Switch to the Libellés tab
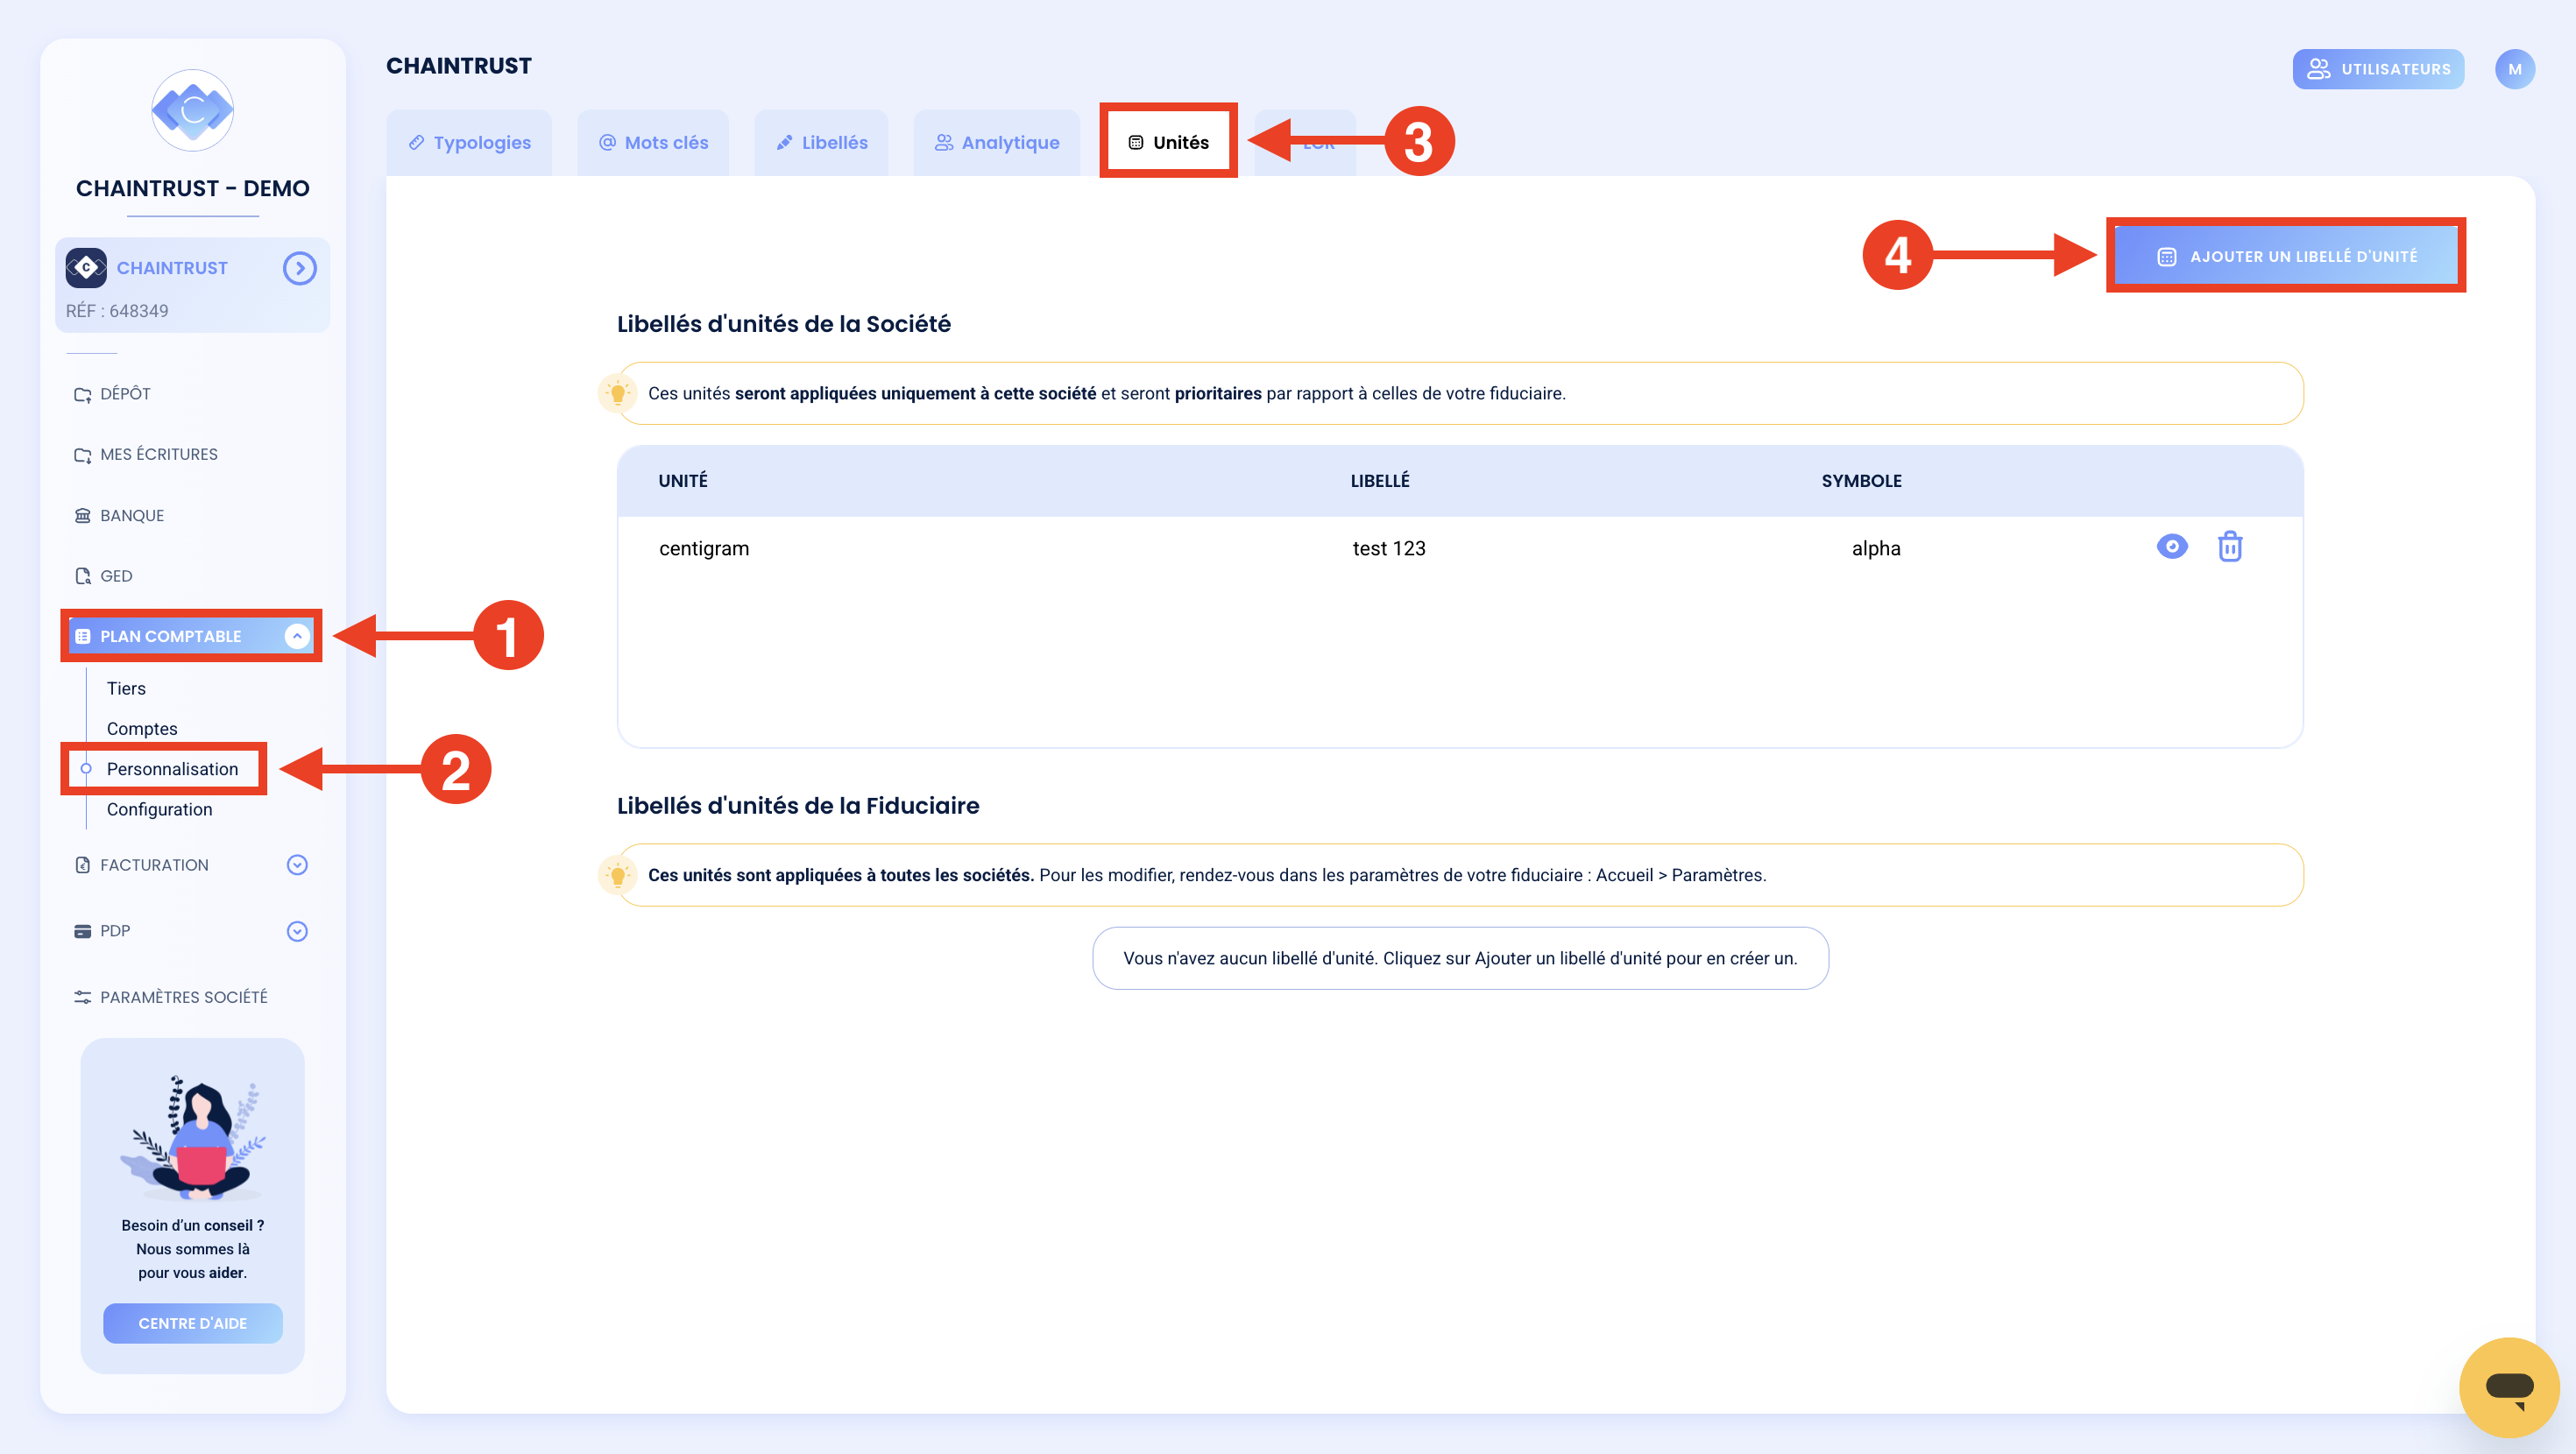Viewport: 2576px width, 1454px height. tap(821, 142)
